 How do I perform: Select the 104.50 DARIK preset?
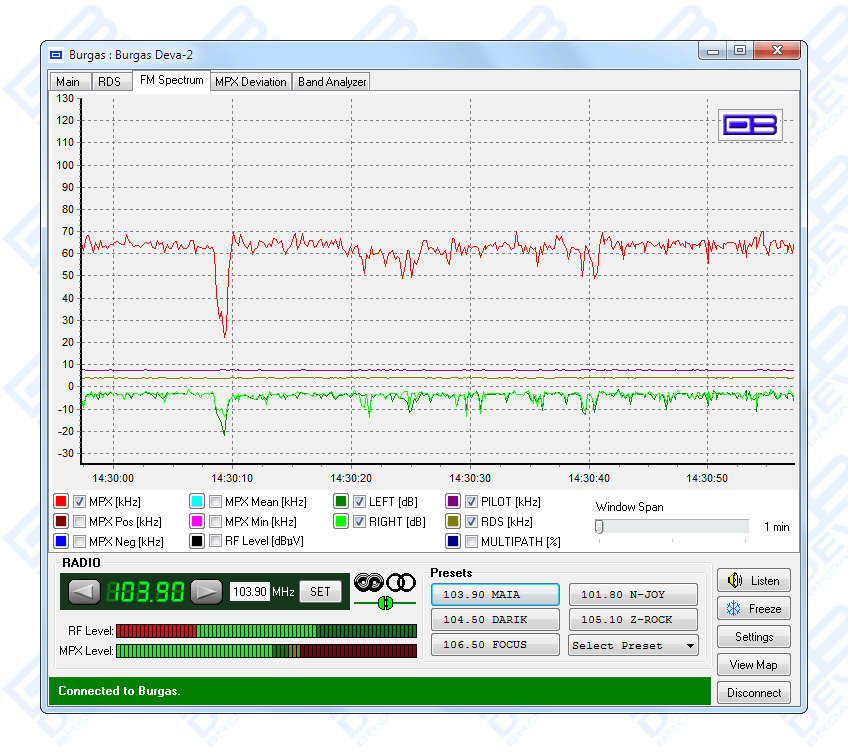point(494,620)
